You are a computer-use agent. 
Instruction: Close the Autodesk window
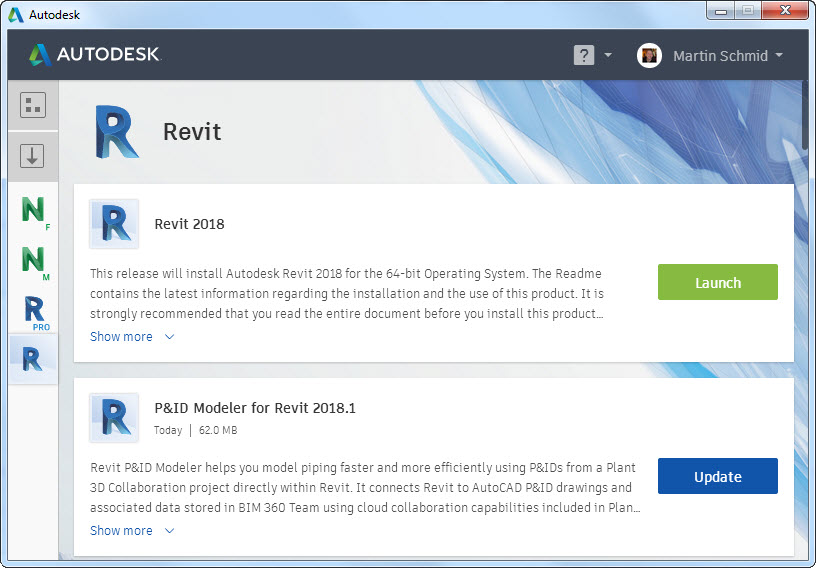(785, 11)
